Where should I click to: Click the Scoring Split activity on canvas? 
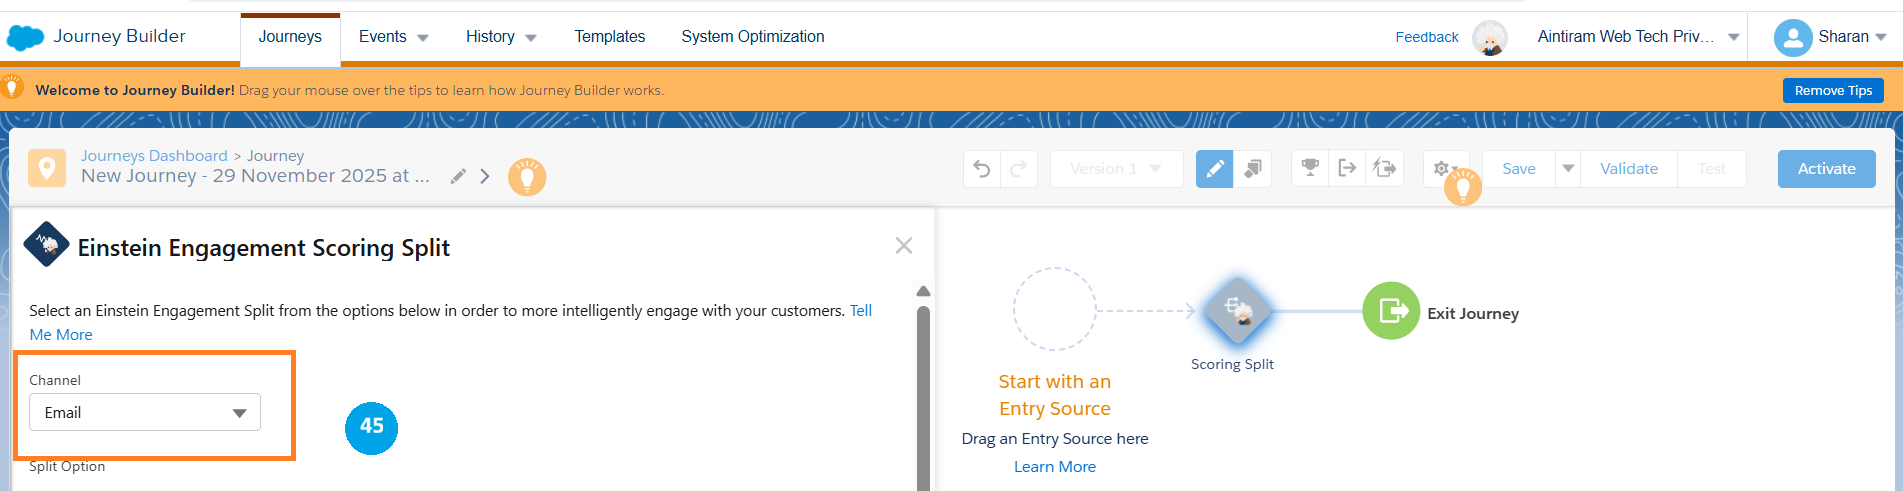pos(1237,312)
